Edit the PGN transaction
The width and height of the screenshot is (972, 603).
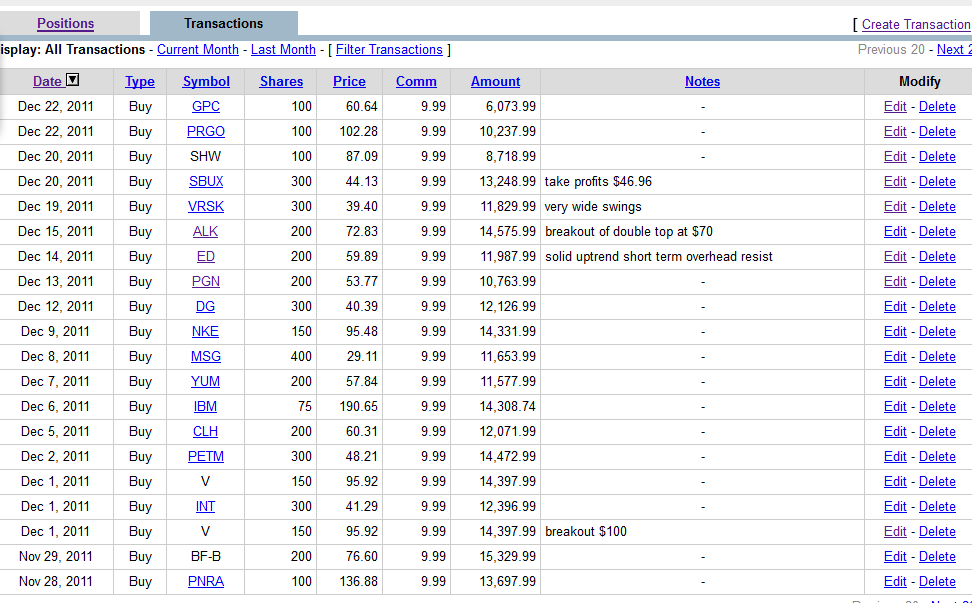point(895,281)
